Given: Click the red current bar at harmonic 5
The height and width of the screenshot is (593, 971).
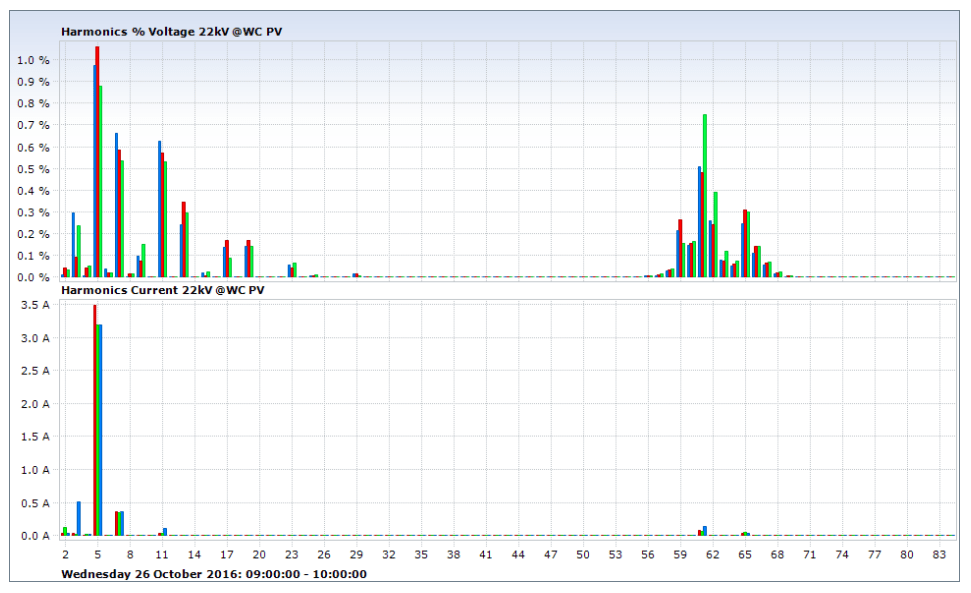Looking at the screenshot, I should pos(95,420).
